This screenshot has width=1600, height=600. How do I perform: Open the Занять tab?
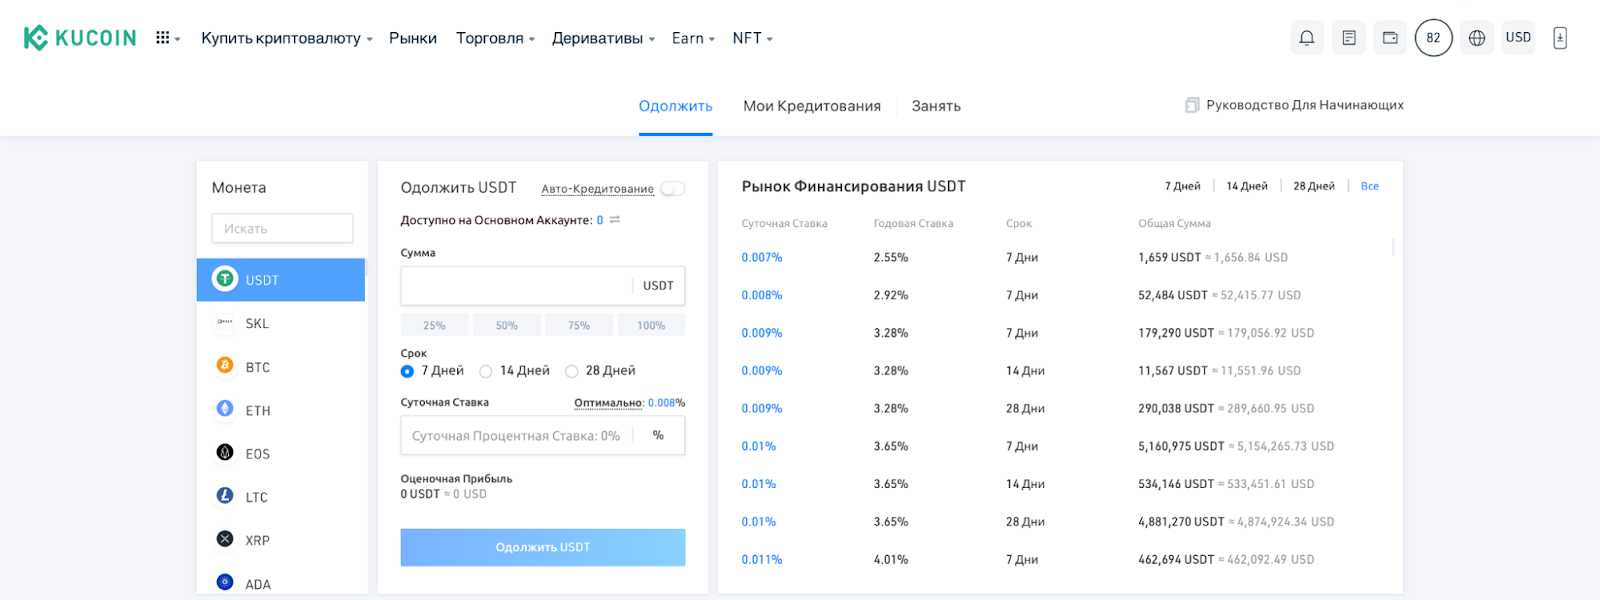[x=936, y=106]
